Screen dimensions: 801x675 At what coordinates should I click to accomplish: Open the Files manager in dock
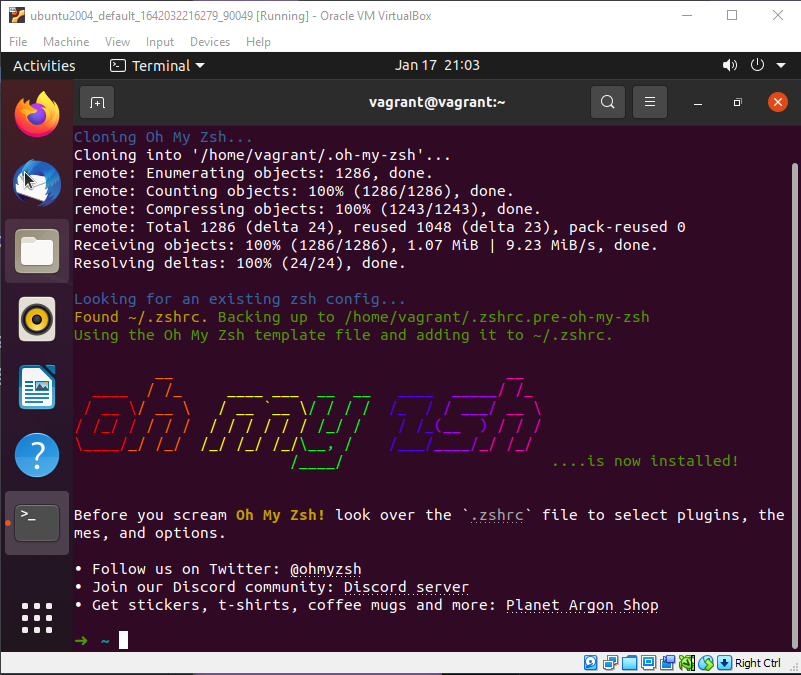coord(37,251)
